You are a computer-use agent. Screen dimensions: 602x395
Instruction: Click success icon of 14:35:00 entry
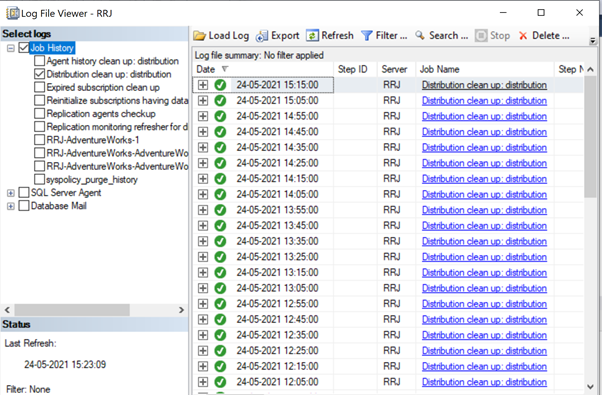pyautogui.click(x=220, y=147)
